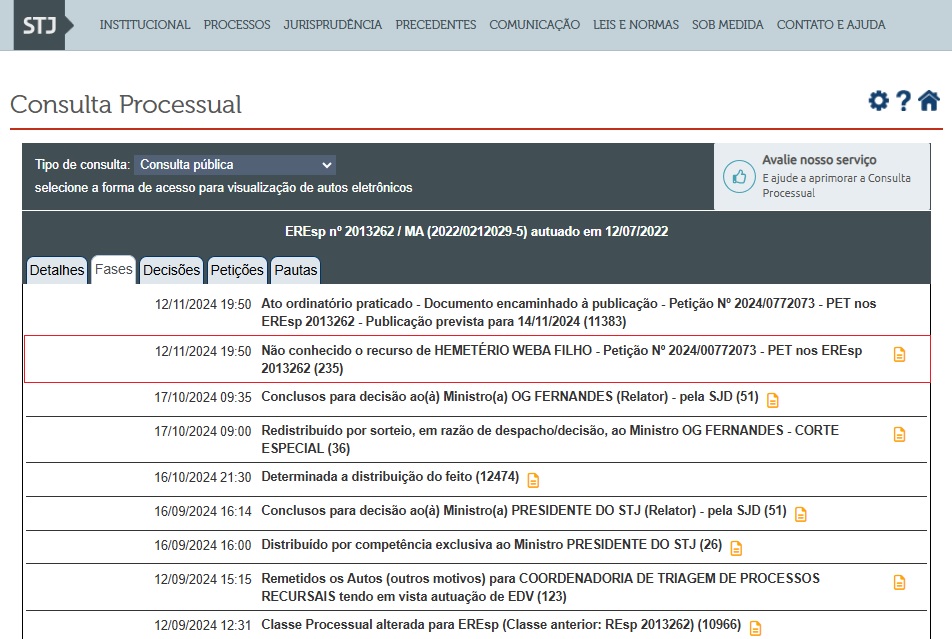Open the Processos menu

[x=237, y=24]
